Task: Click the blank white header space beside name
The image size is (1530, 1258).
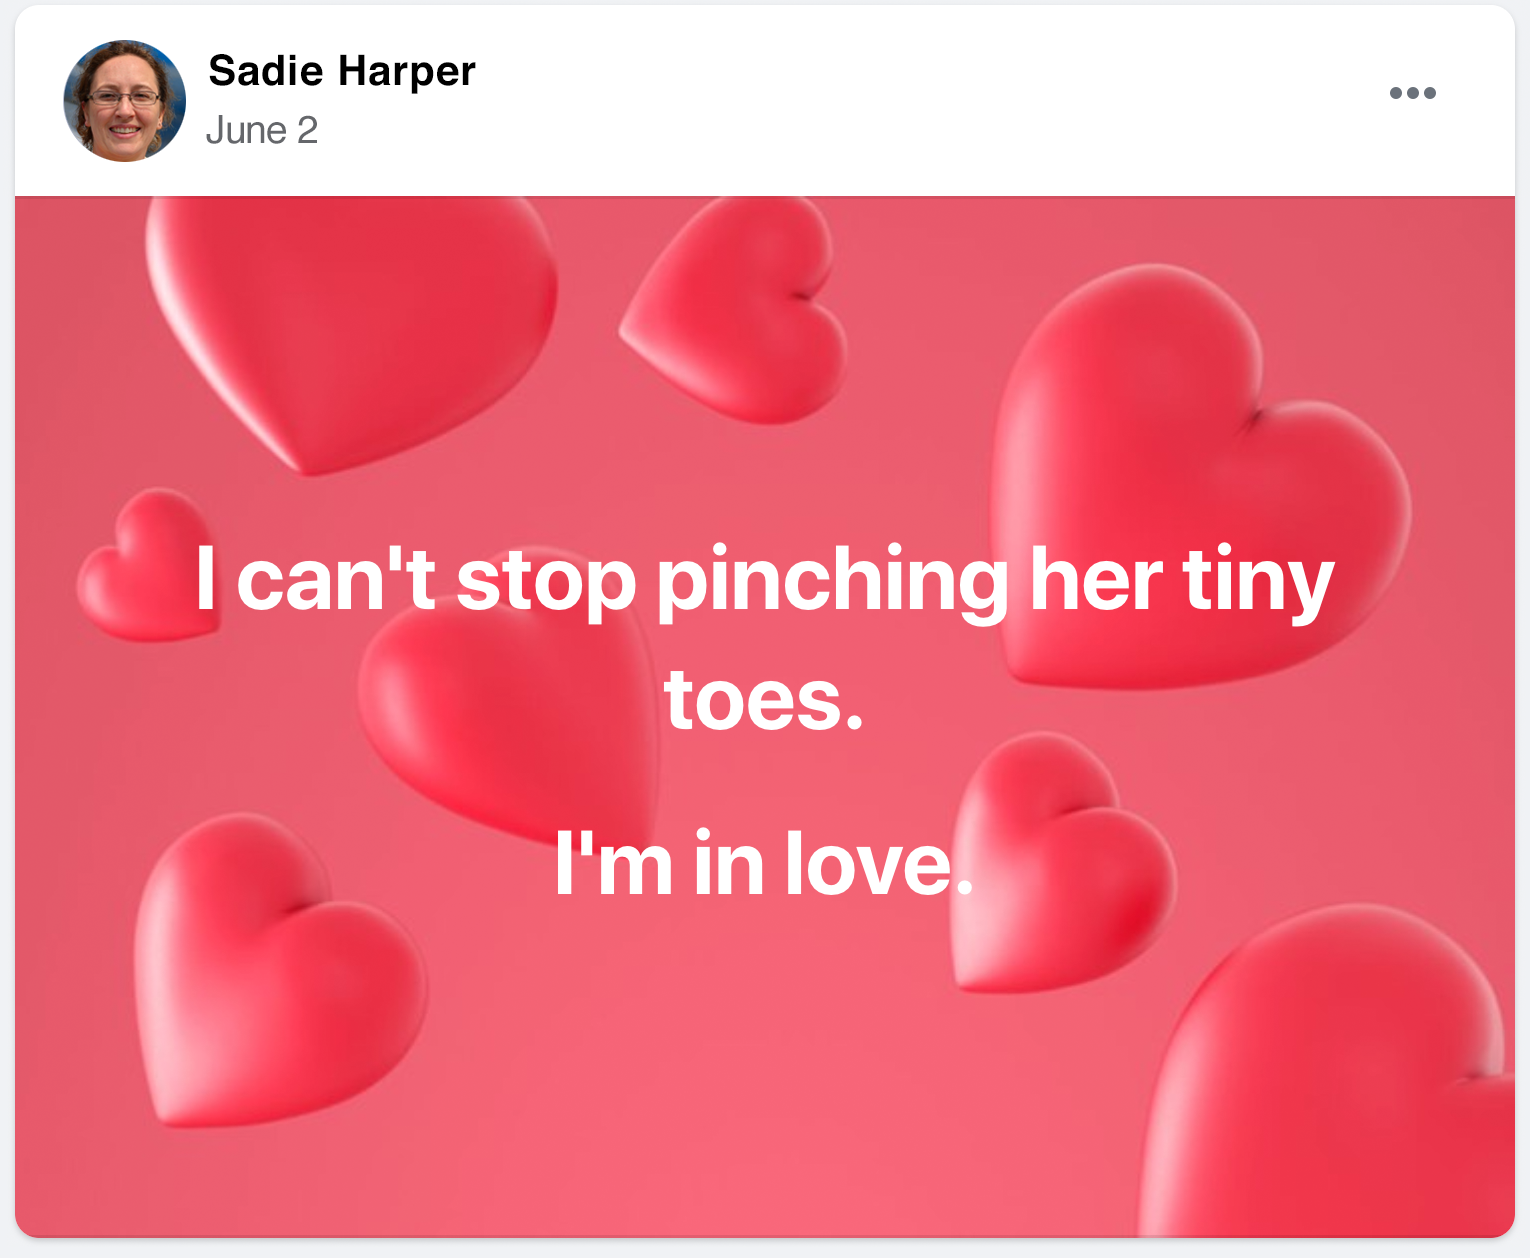Action: coord(900,100)
